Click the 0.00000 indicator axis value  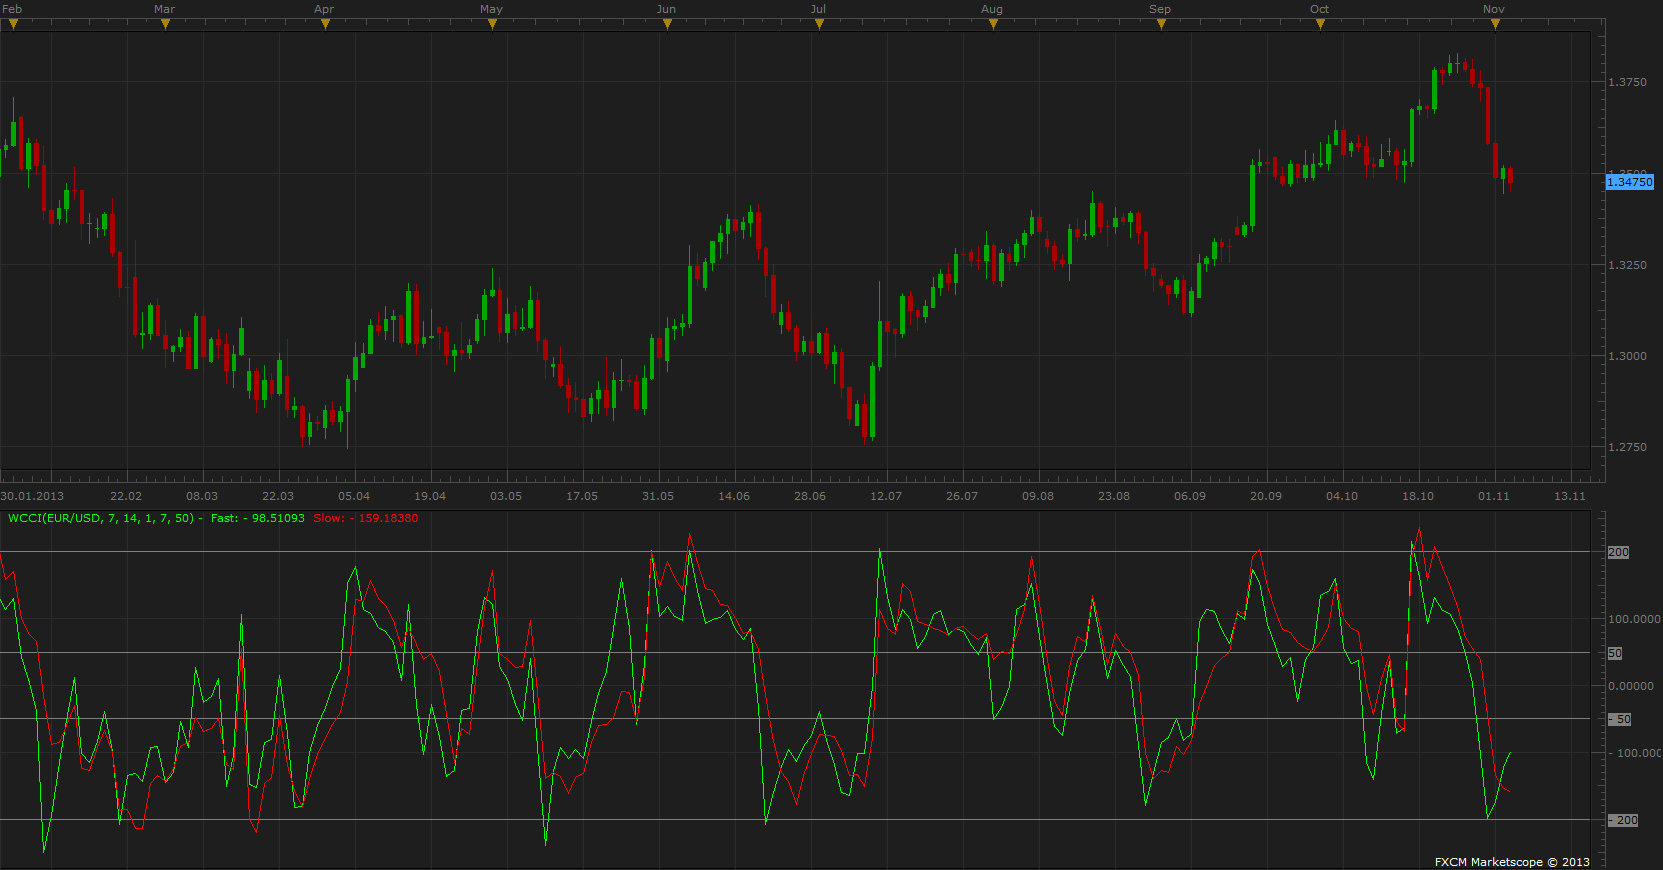coord(1631,686)
